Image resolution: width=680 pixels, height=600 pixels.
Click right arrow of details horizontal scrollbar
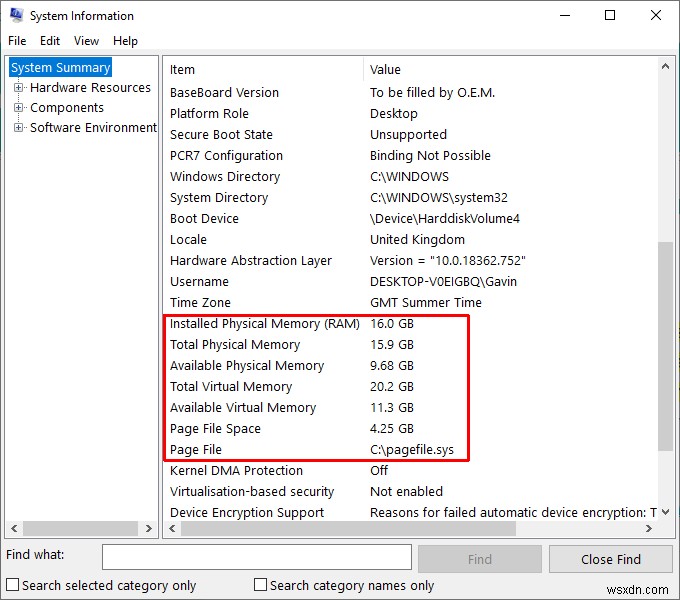click(x=649, y=528)
